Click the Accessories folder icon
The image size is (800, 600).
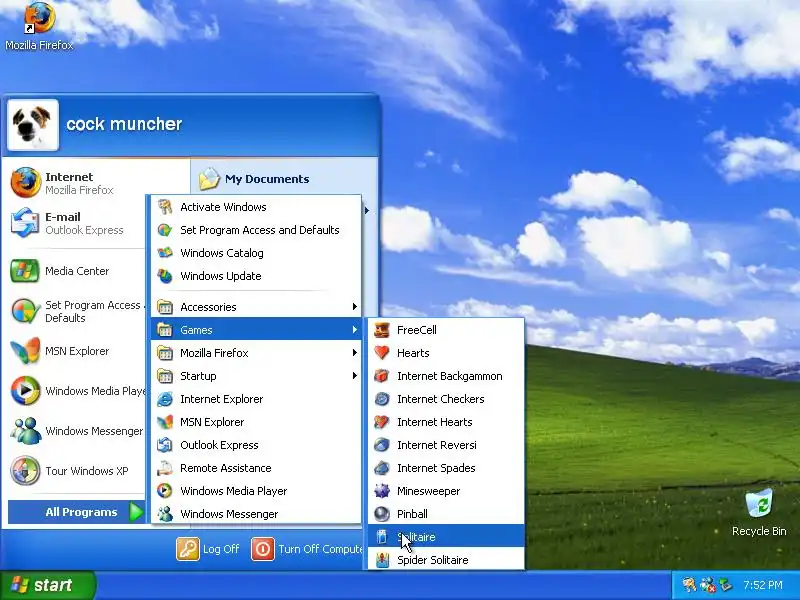pyautogui.click(x=164, y=307)
